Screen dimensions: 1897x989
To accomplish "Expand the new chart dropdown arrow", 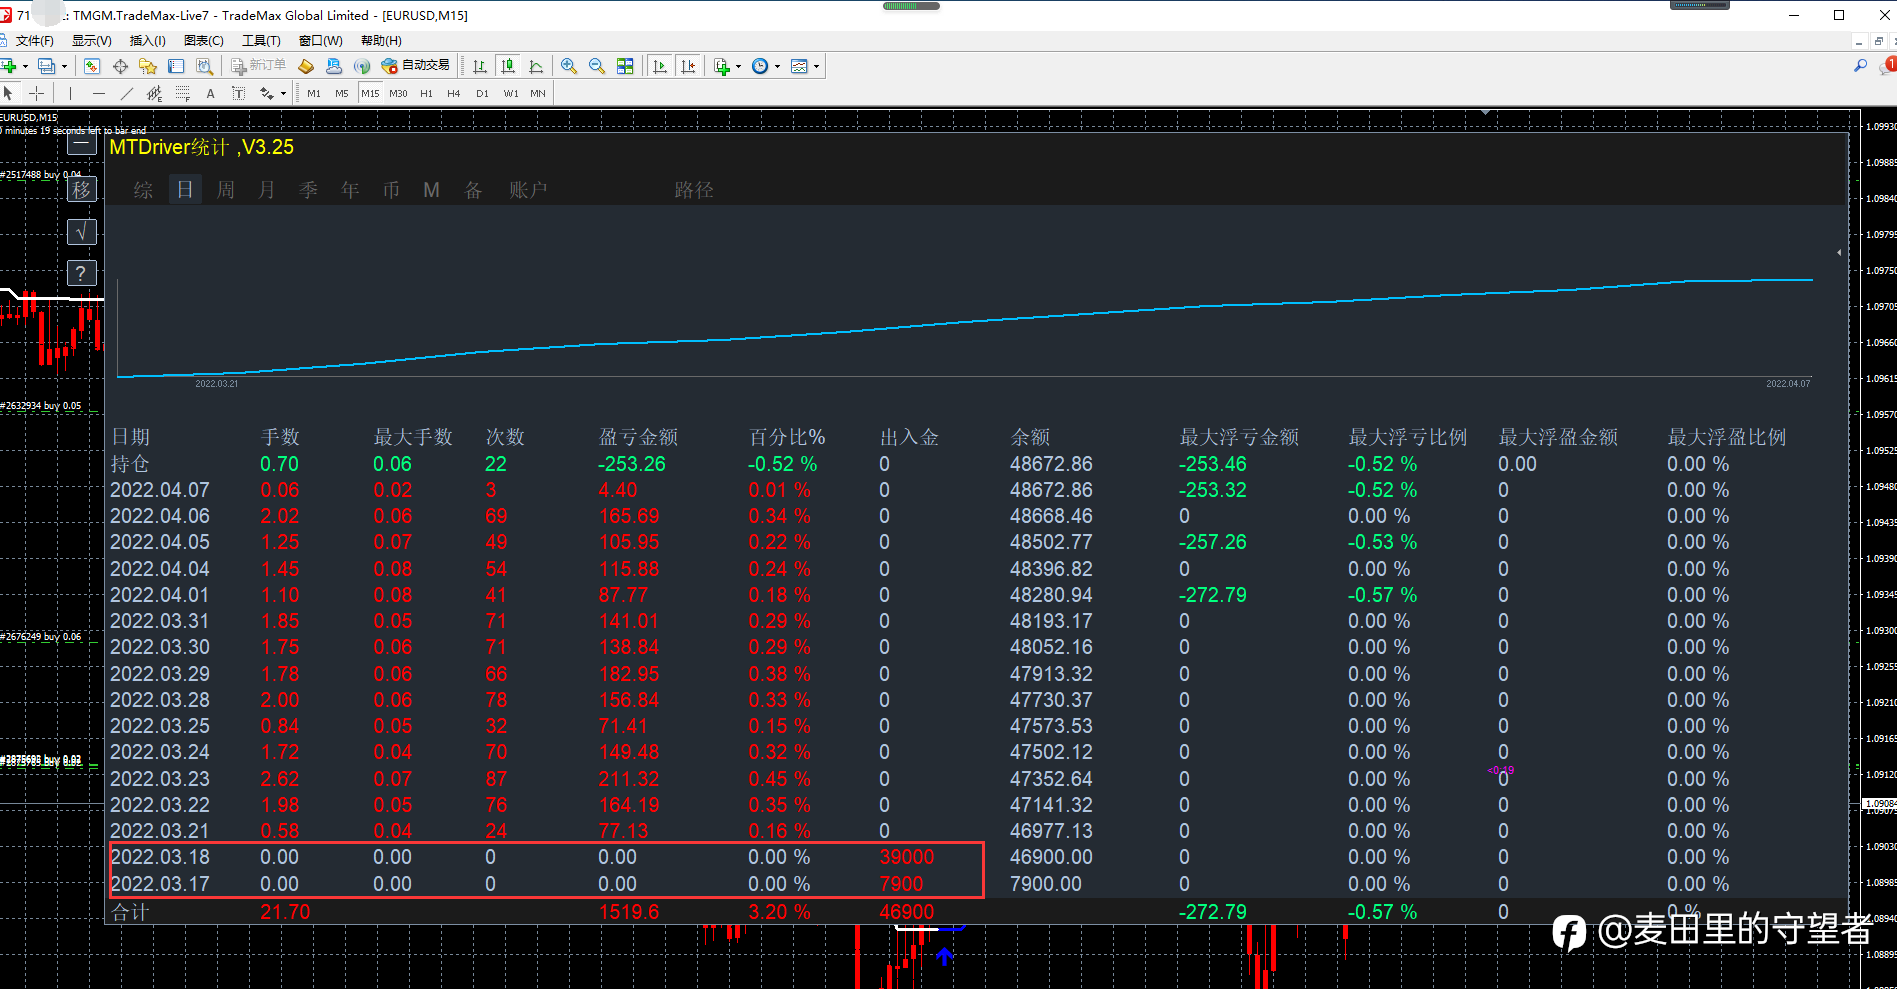I will click(x=25, y=67).
